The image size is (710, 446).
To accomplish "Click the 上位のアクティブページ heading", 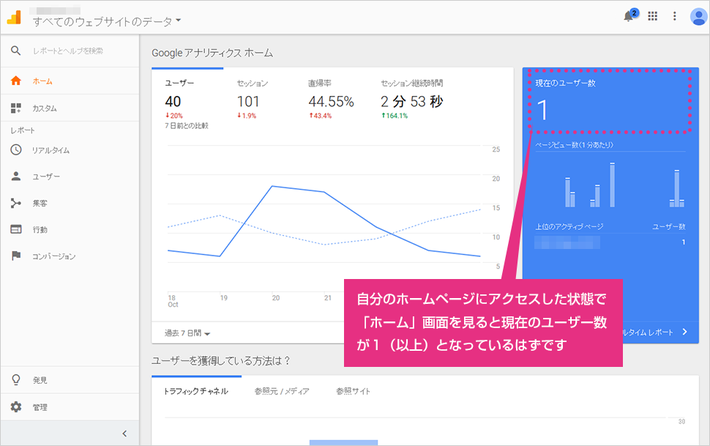I will [569, 226].
